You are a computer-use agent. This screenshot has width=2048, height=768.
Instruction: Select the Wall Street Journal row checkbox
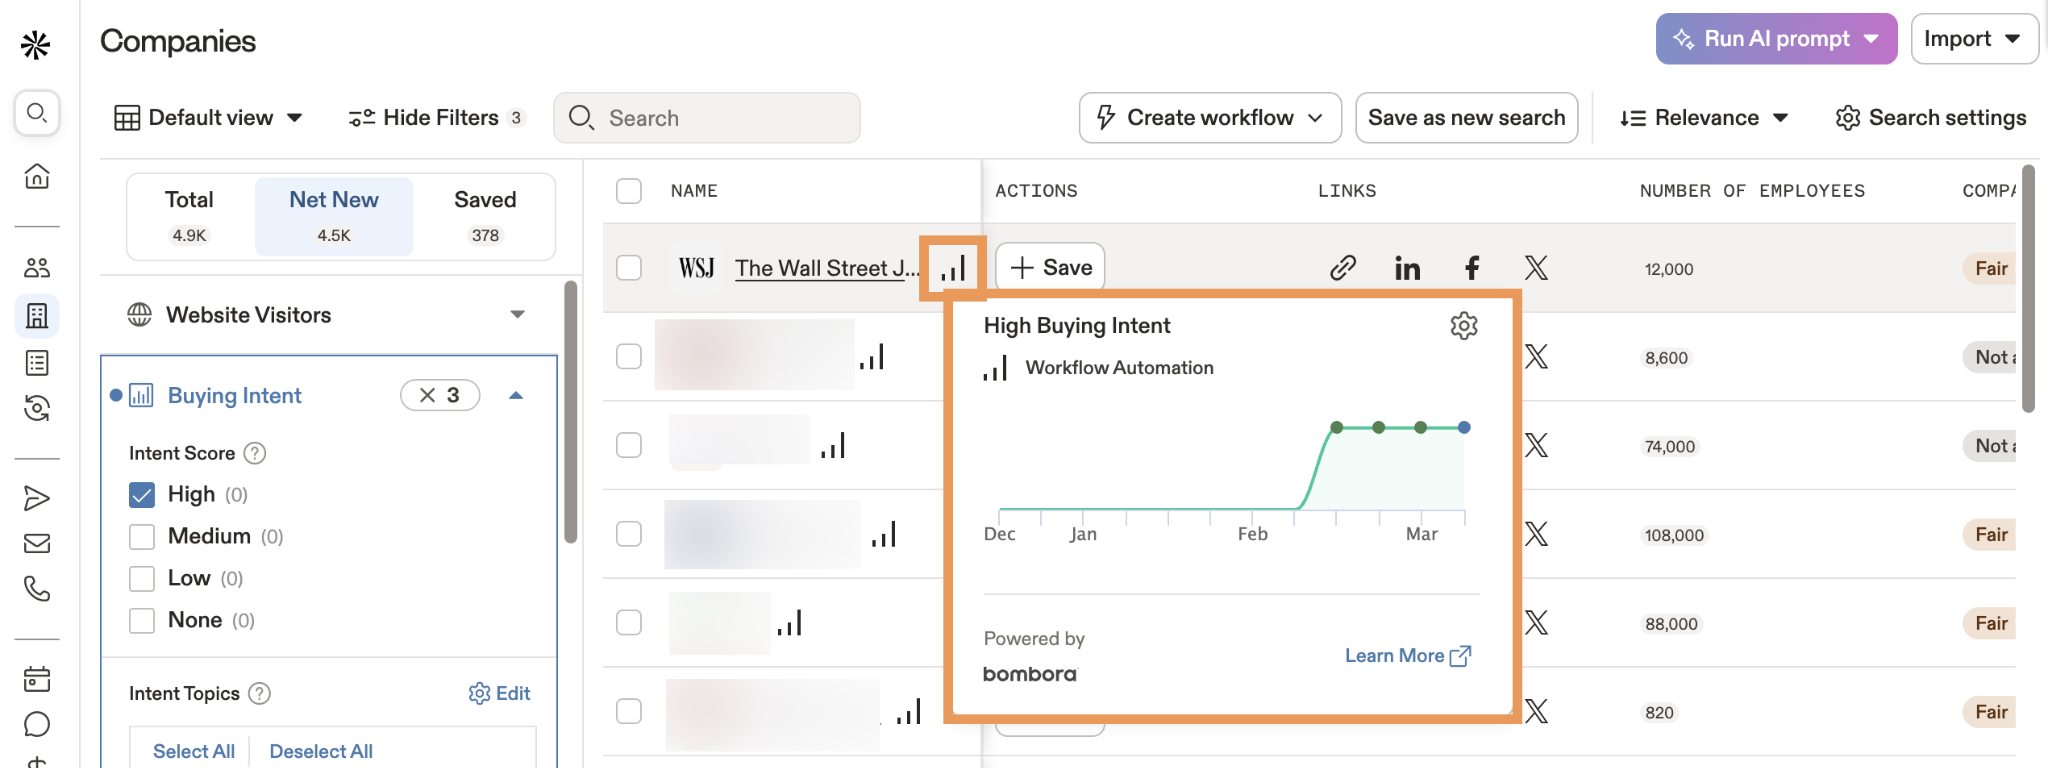tap(629, 268)
